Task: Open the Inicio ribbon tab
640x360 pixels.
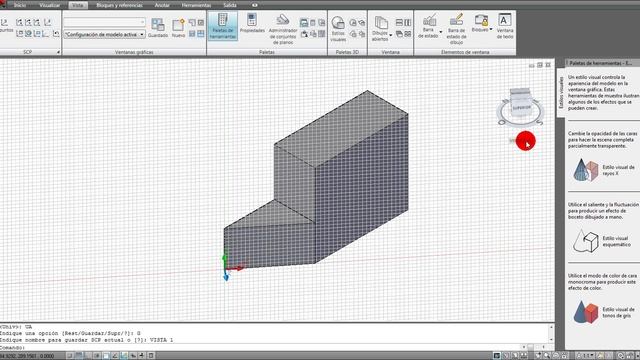Action: point(20,5)
